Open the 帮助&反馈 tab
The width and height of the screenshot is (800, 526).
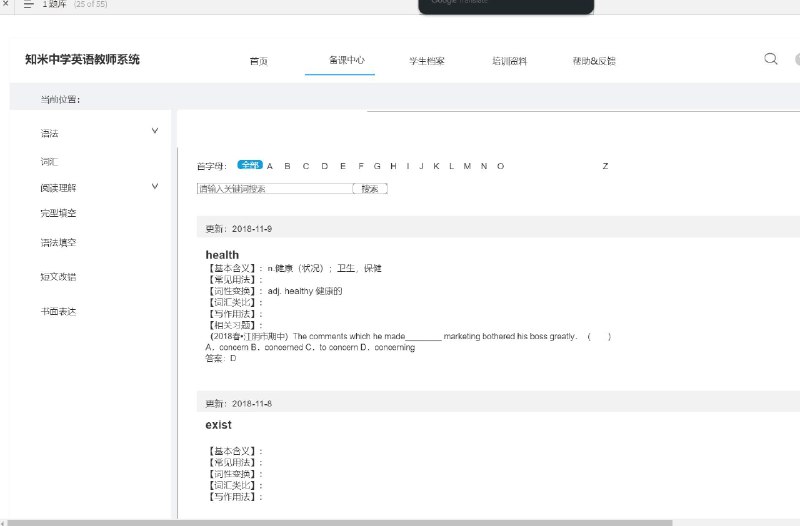click(x=594, y=61)
